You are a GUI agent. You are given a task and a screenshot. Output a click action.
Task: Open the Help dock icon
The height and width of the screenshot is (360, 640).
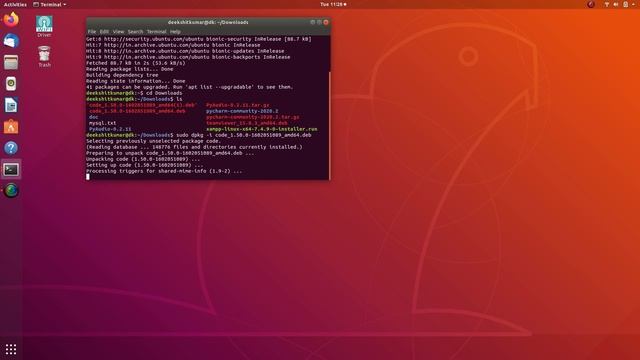click(x=11, y=148)
